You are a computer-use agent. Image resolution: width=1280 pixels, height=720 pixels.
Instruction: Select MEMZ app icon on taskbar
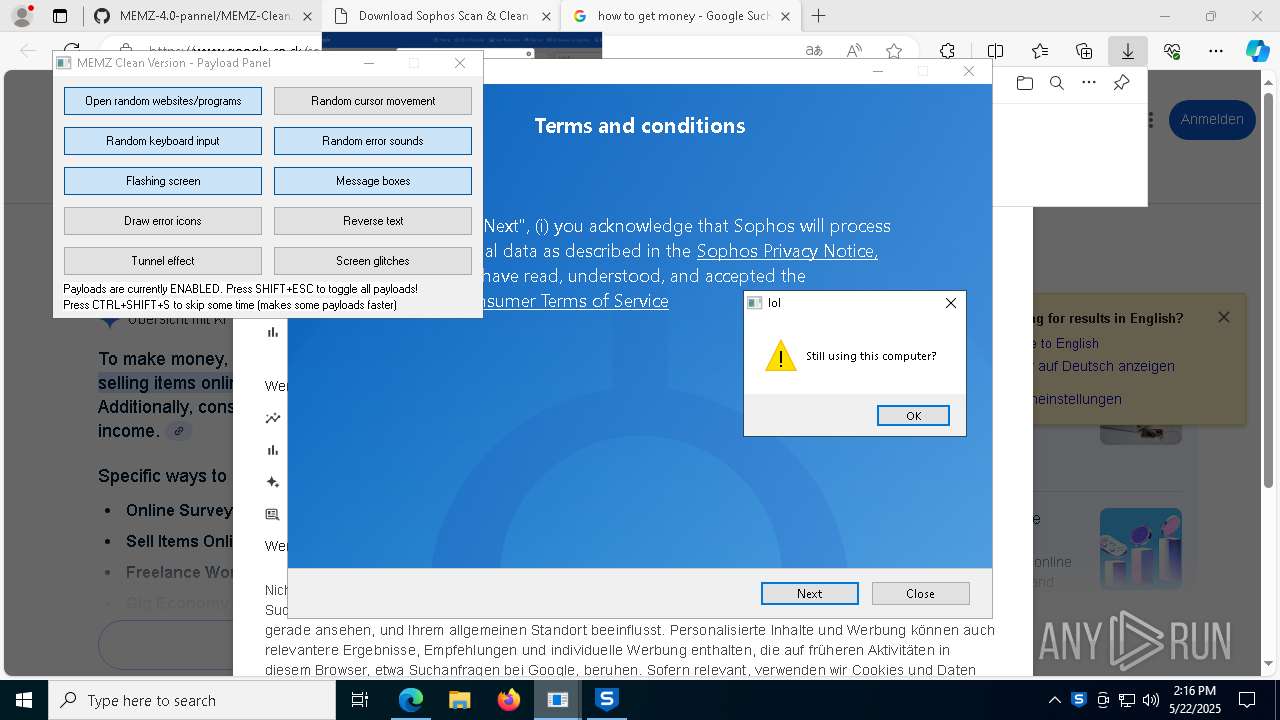557,700
